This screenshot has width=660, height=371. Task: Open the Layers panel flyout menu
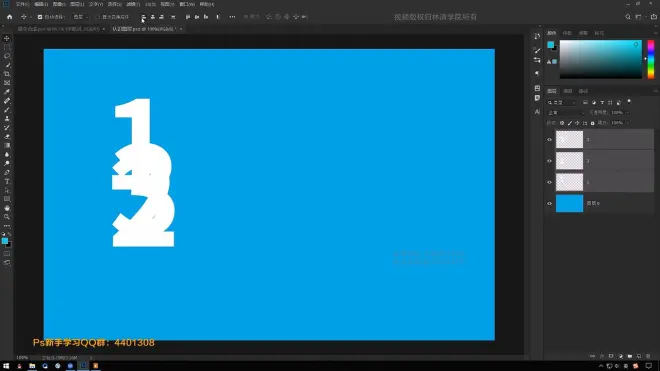pyautogui.click(x=655, y=91)
